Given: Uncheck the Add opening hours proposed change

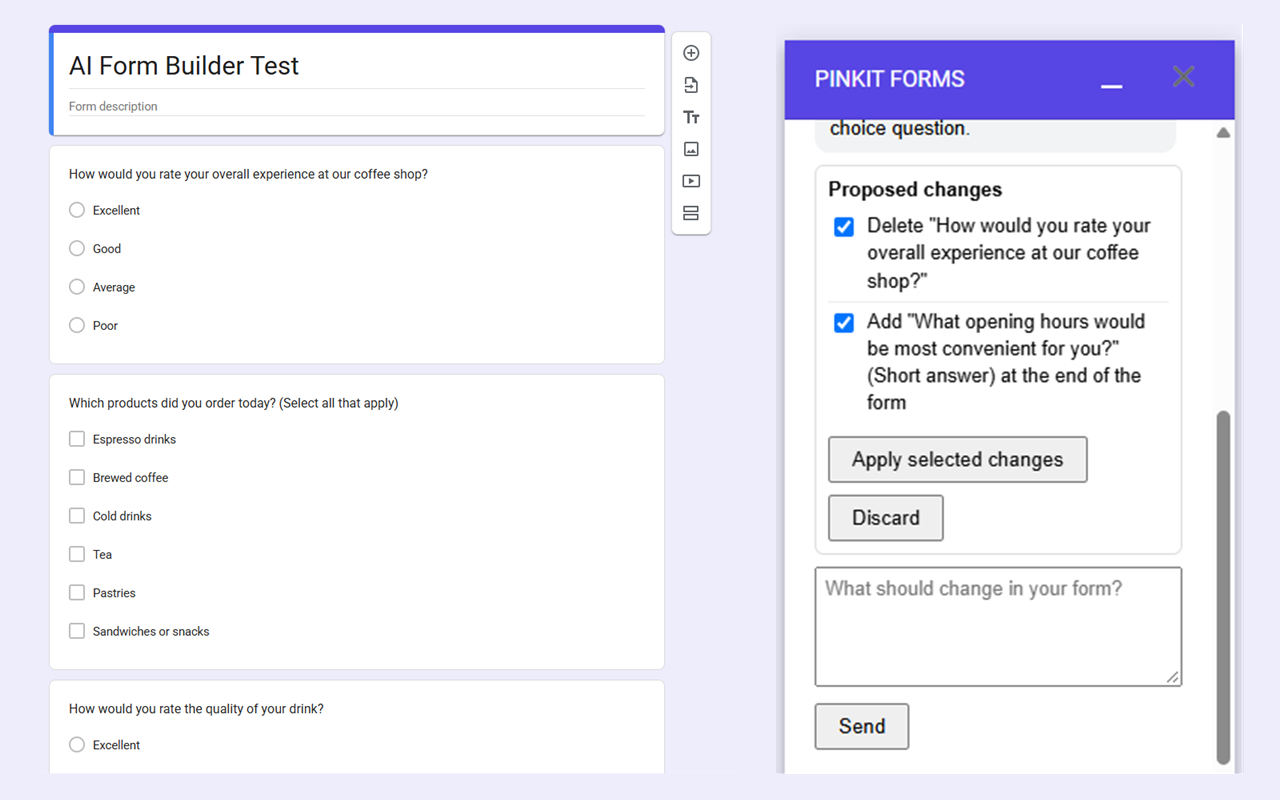Looking at the screenshot, I should pos(844,323).
